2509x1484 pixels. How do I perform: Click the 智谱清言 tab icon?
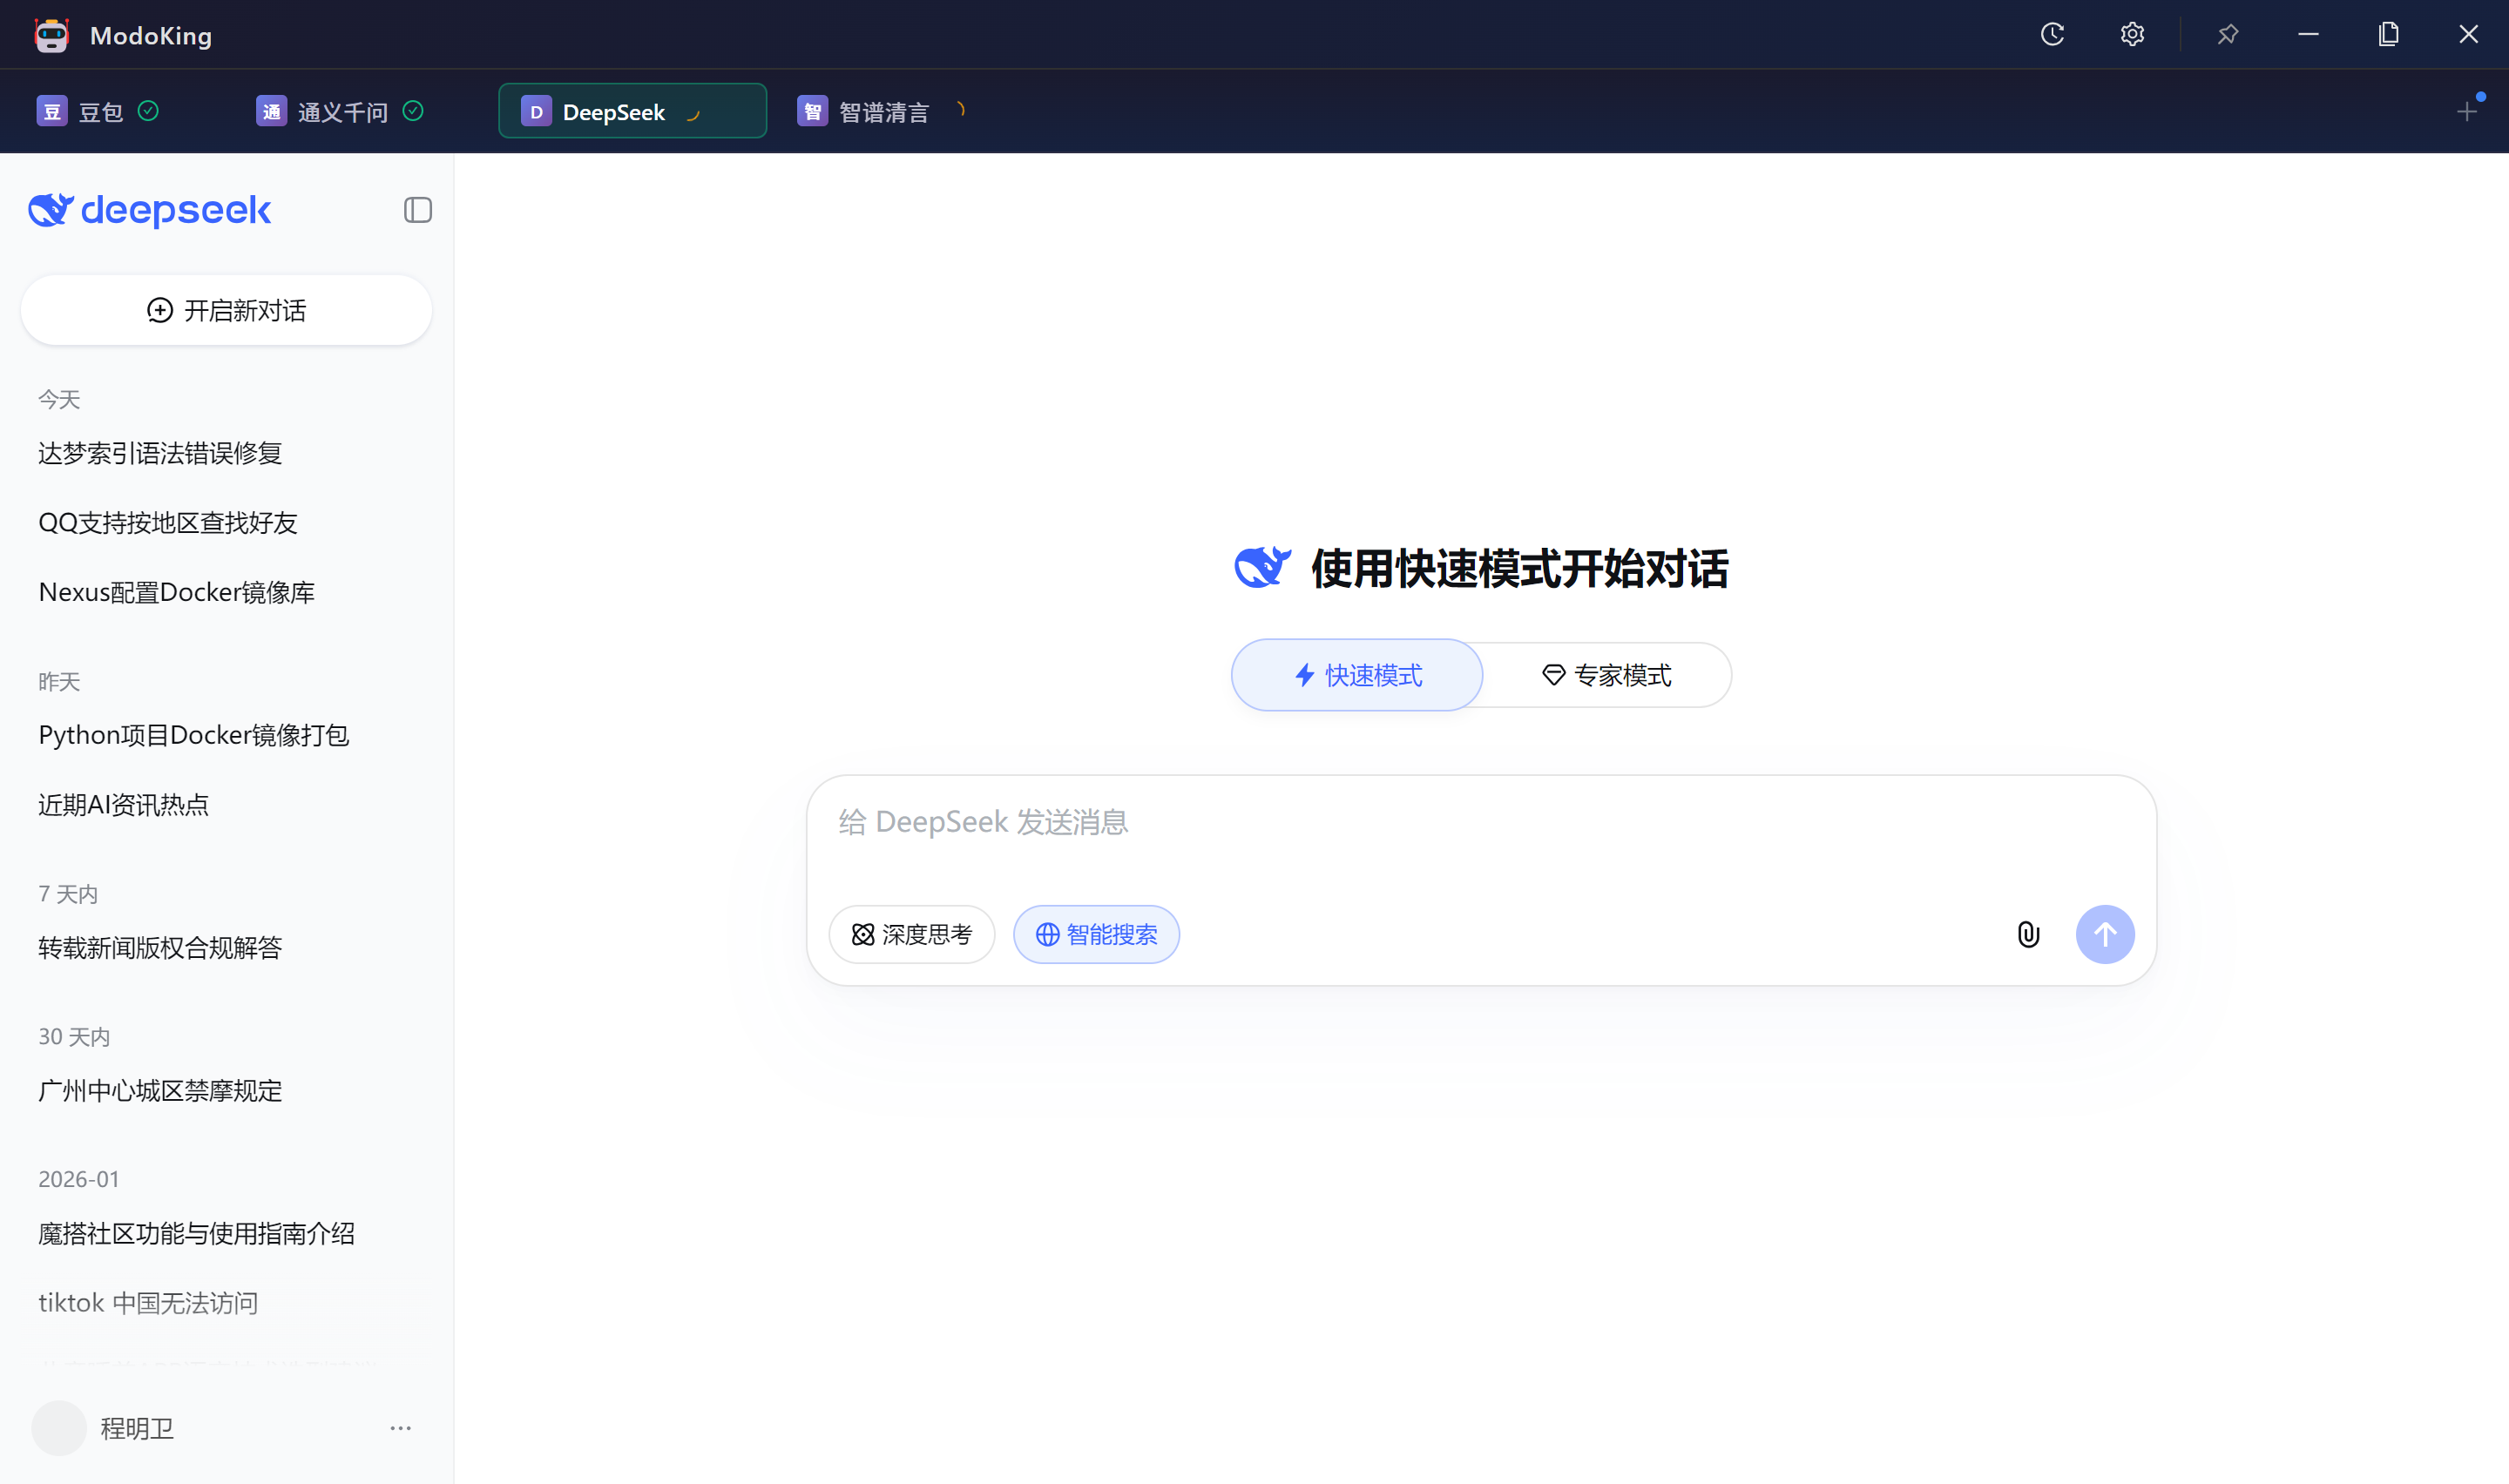(x=812, y=111)
